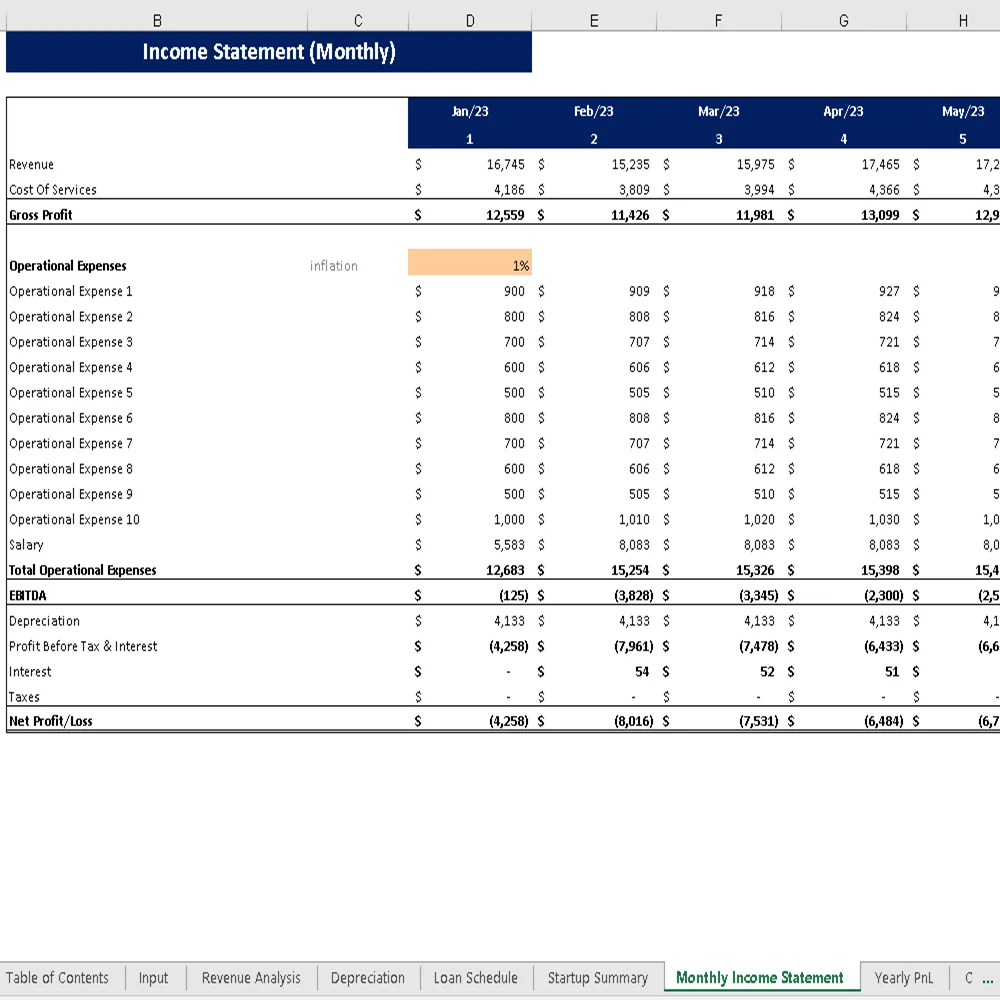Select the Gross Profit row label
Viewport: 1000px width, 1000px height.
(40, 214)
